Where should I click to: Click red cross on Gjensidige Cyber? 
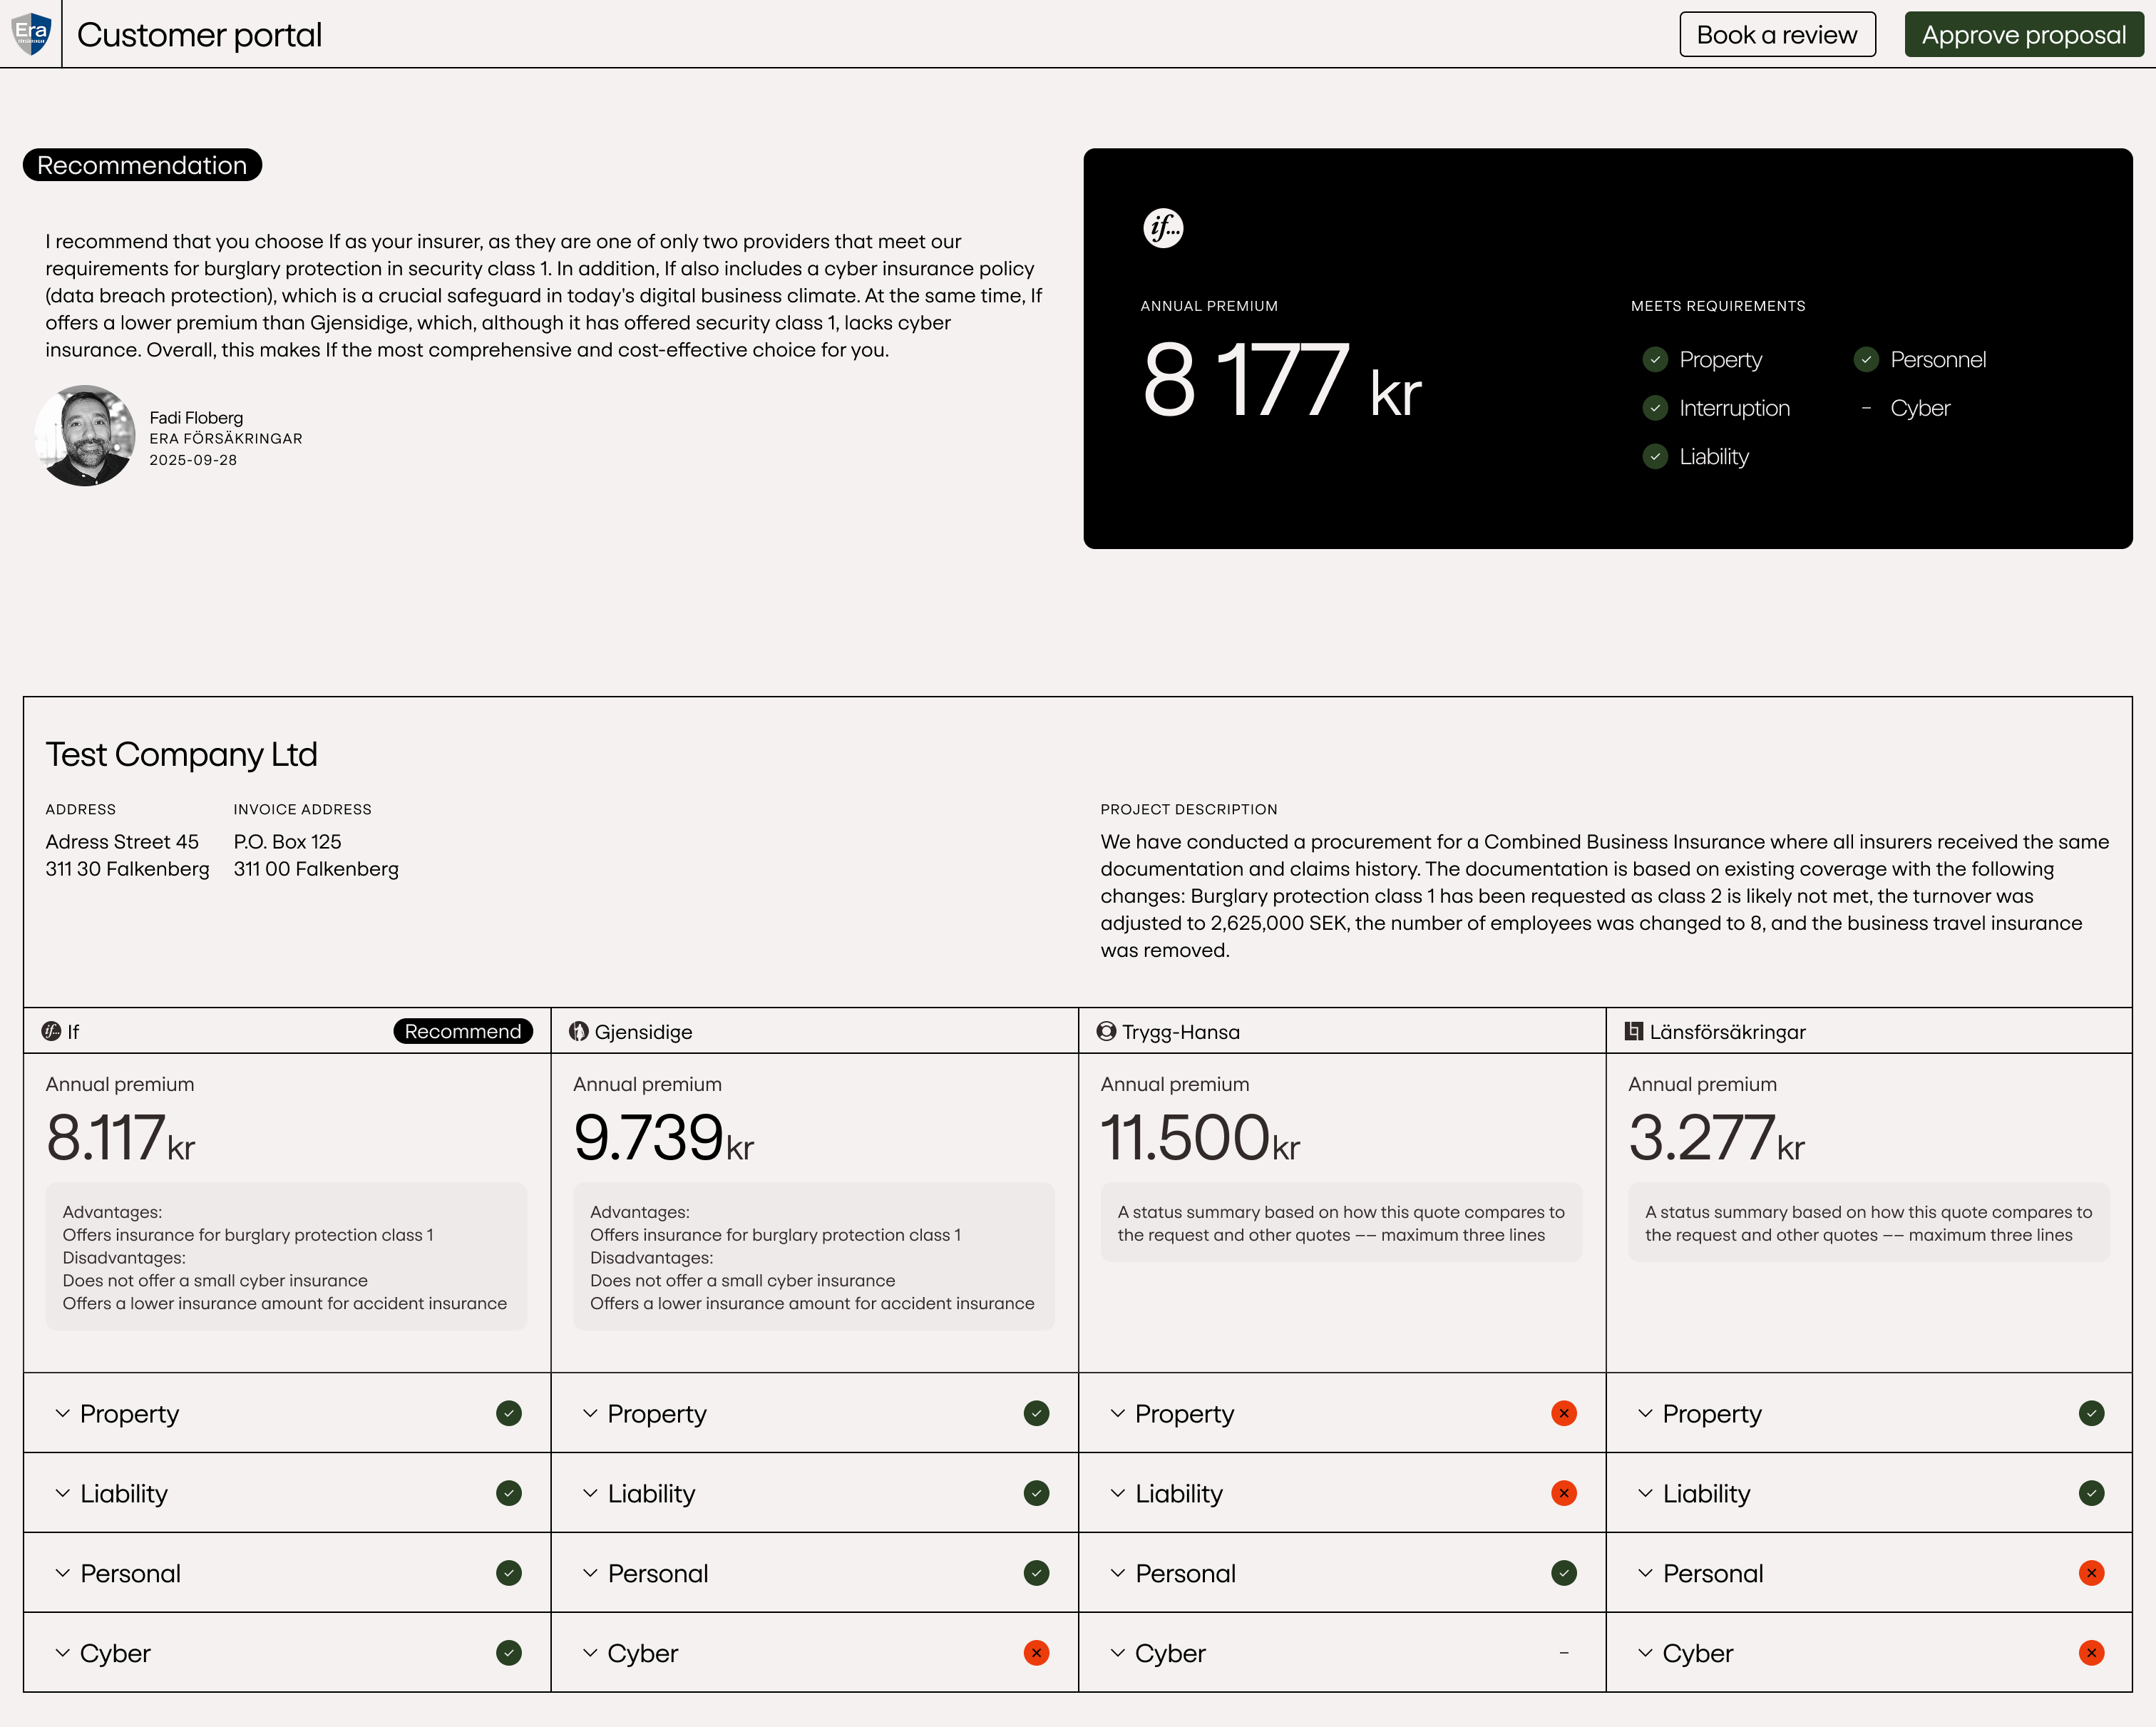(1036, 1653)
